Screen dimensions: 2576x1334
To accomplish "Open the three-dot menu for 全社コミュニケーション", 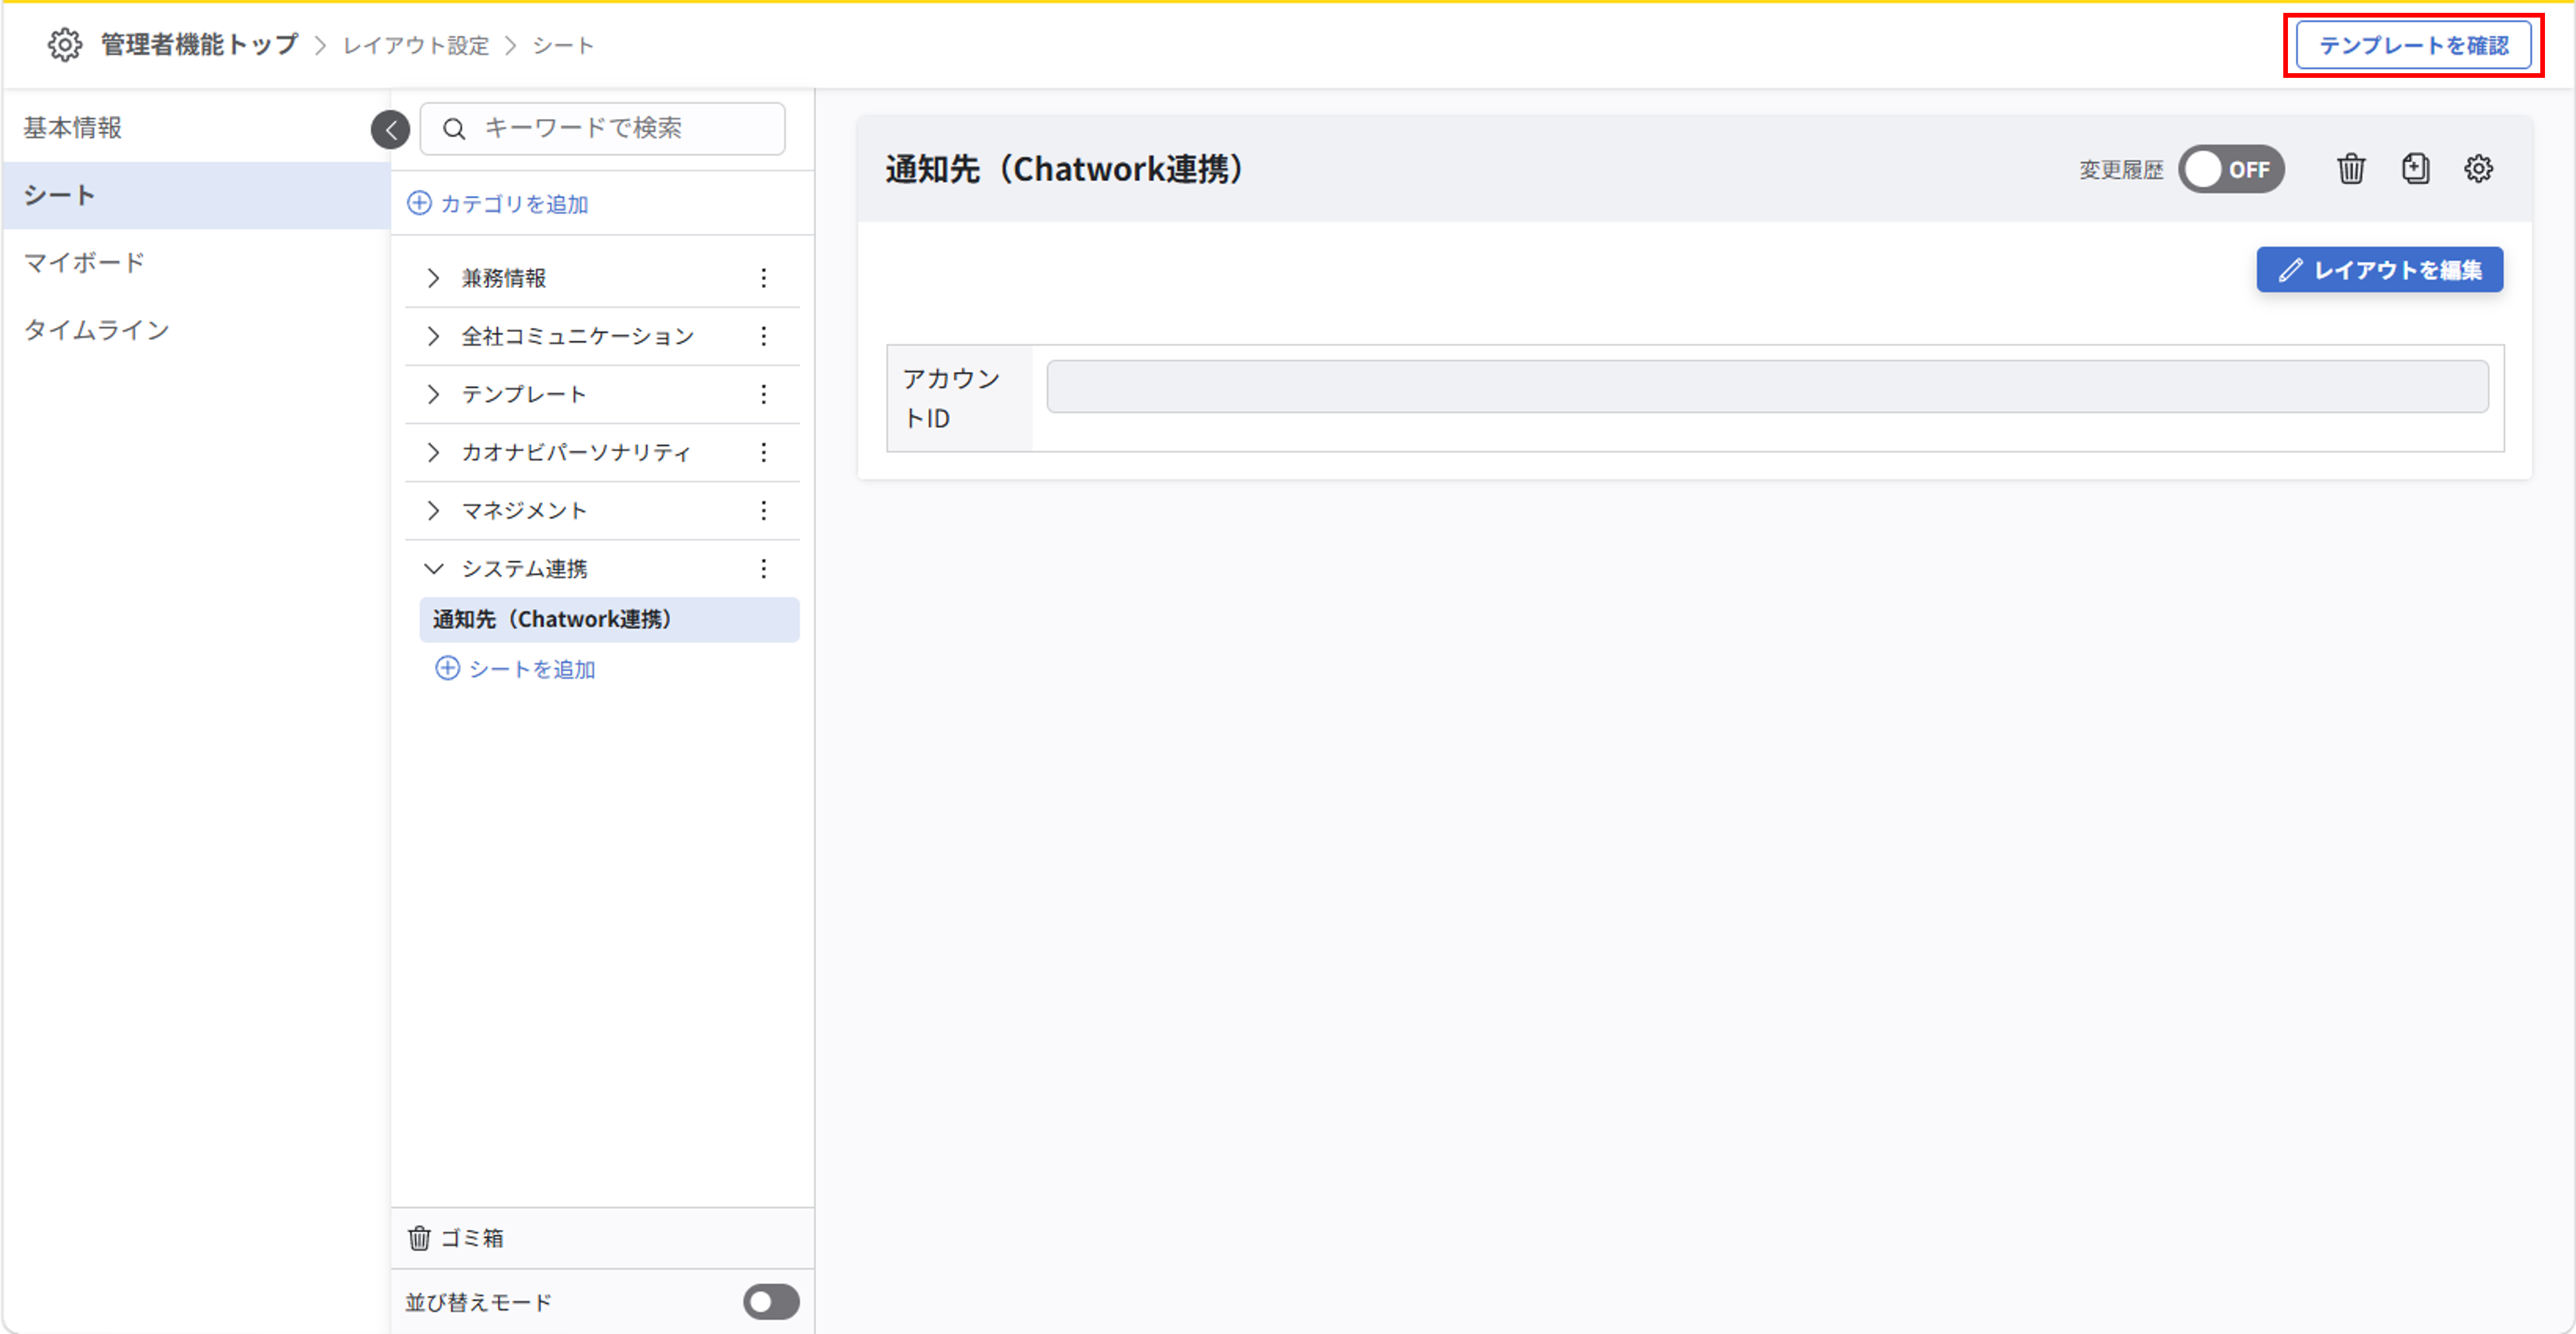I will coord(764,336).
